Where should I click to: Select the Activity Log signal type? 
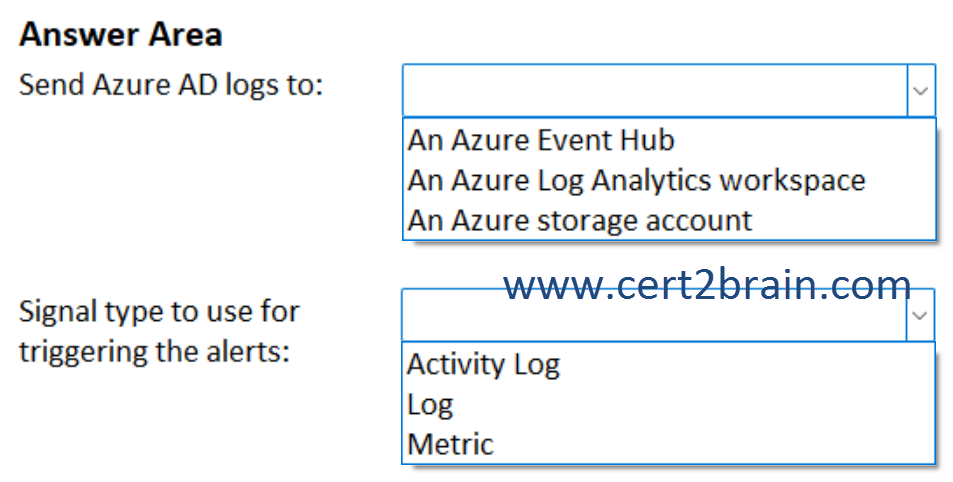point(483,365)
